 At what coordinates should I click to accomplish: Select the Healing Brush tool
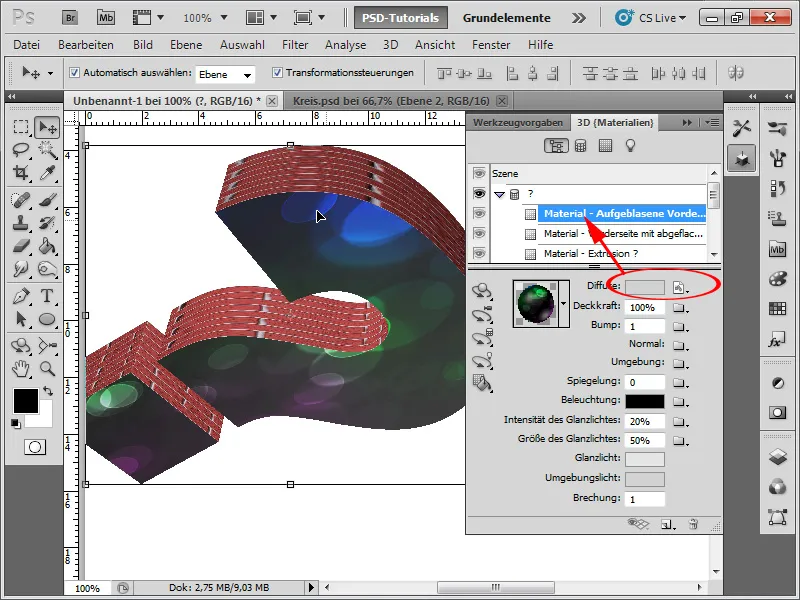(x=20, y=199)
